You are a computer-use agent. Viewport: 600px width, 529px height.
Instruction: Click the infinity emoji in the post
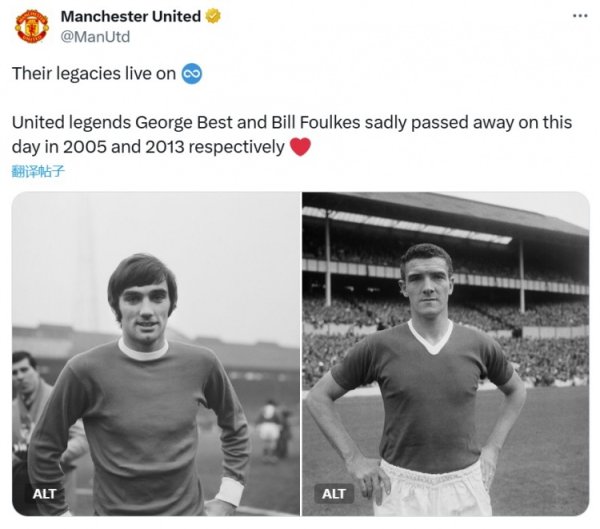click(x=192, y=73)
